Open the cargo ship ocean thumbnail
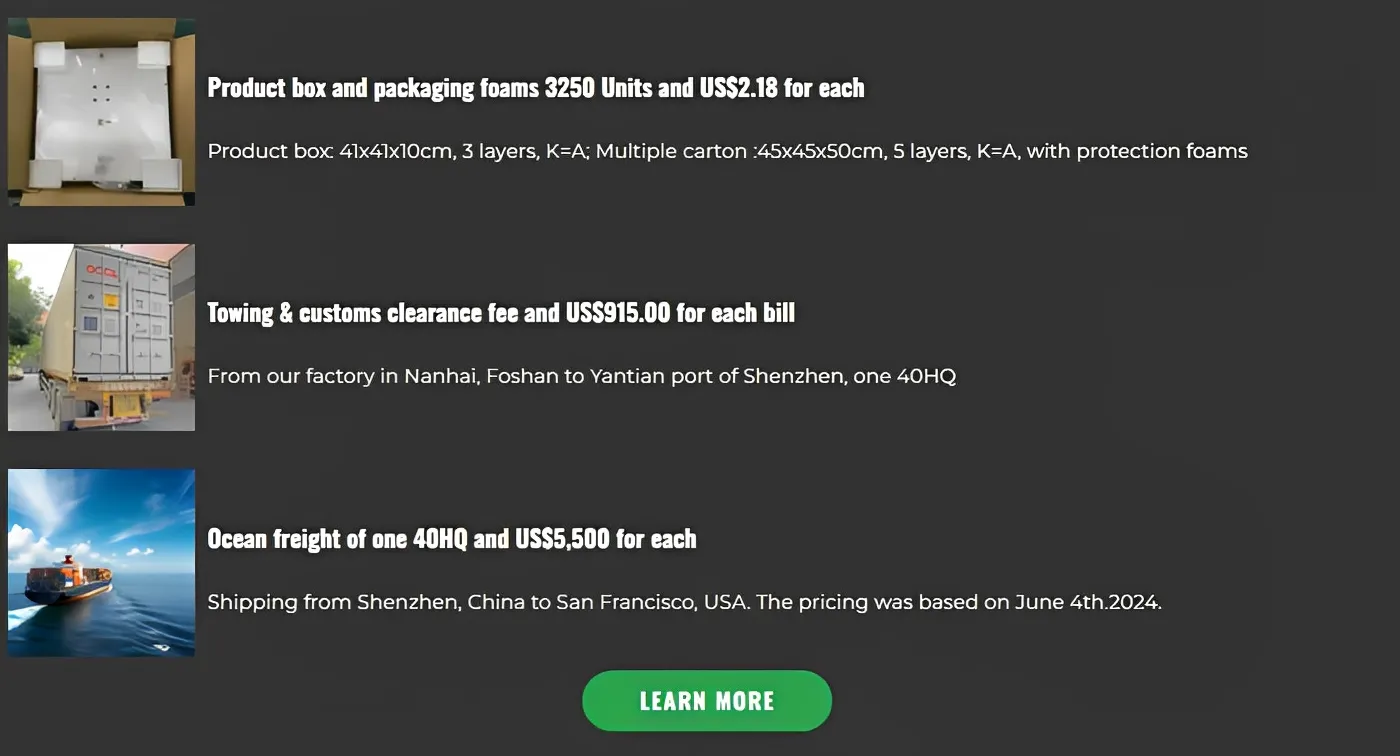Image resolution: width=1400 pixels, height=756 pixels. pyautogui.click(x=101, y=563)
